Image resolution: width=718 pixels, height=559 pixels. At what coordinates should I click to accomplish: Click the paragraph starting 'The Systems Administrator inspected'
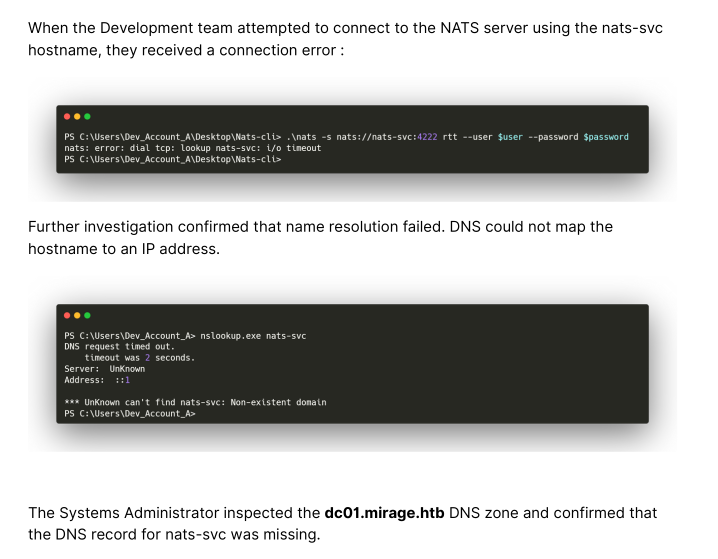click(x=342, y=523)
